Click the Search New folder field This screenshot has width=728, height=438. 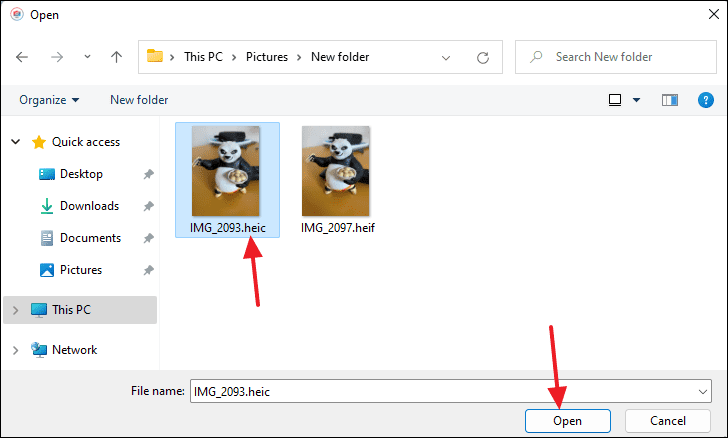[x=616, y=57]
